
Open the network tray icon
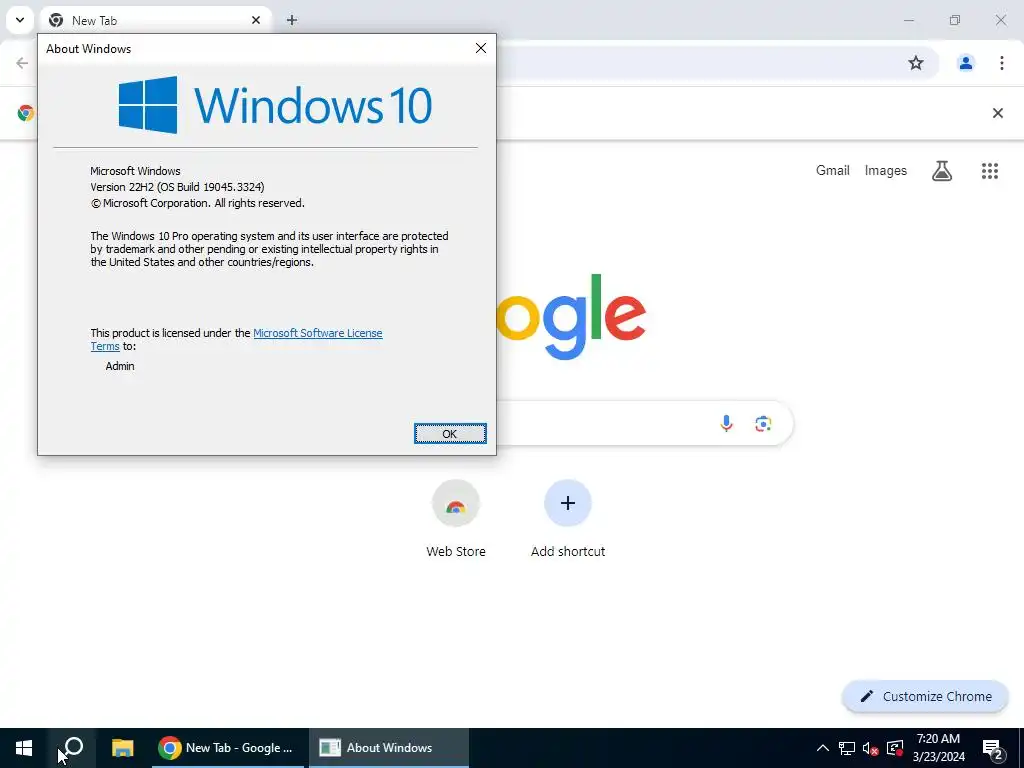[847, 748]
